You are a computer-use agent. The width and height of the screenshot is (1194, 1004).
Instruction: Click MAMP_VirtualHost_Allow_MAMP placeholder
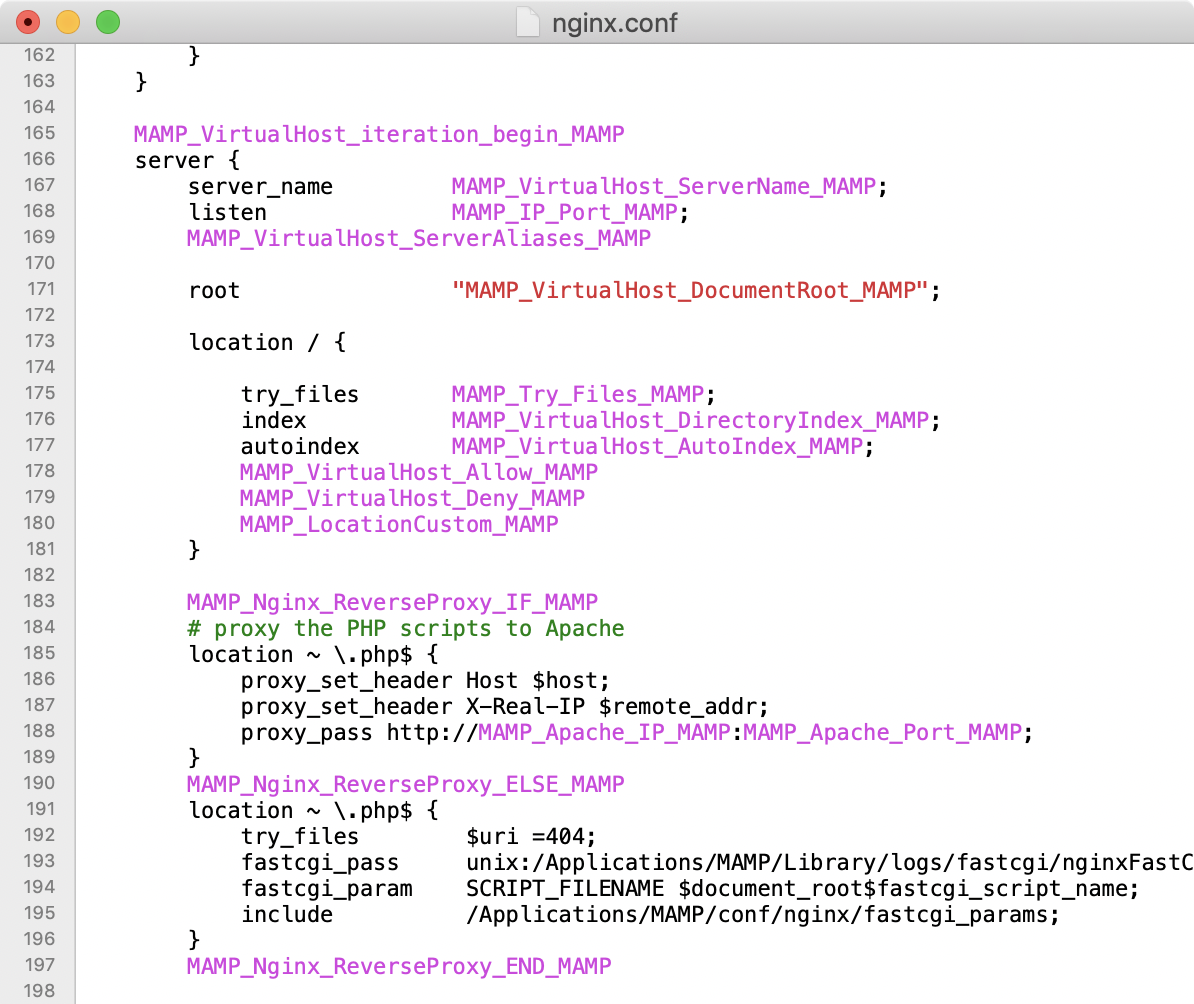pos(419,472)
